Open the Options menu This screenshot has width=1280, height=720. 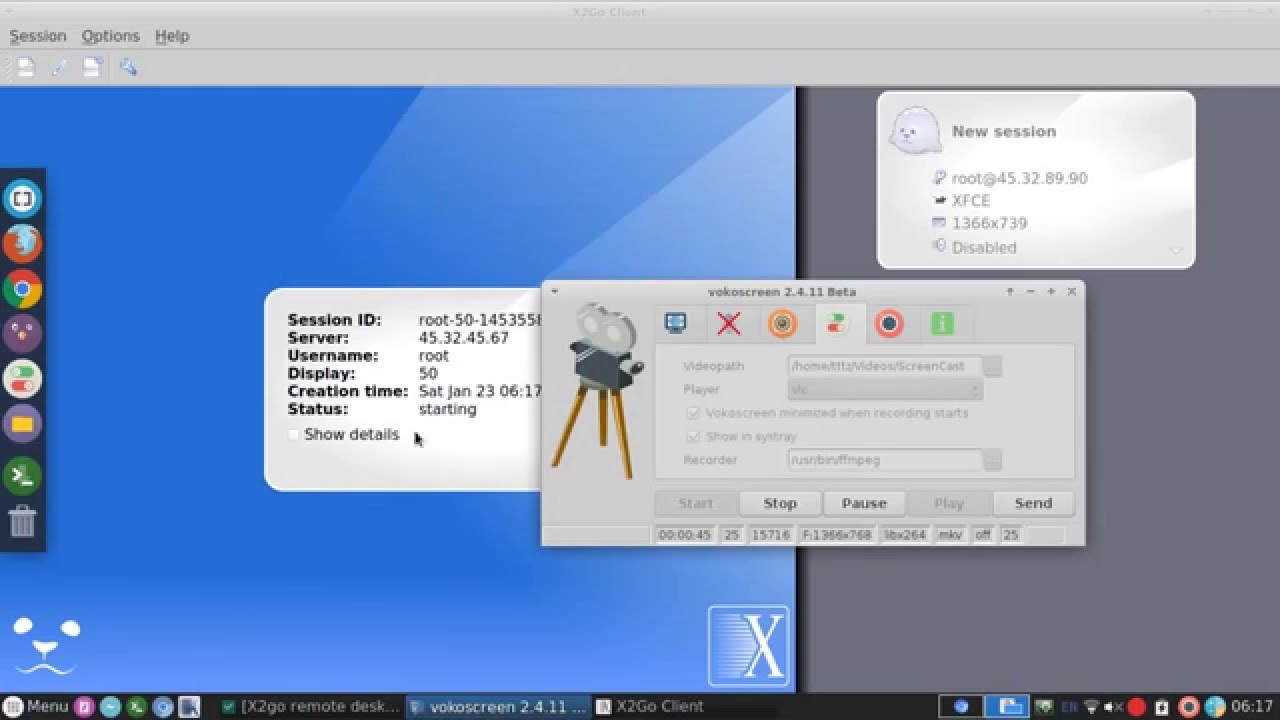(111, 36)
